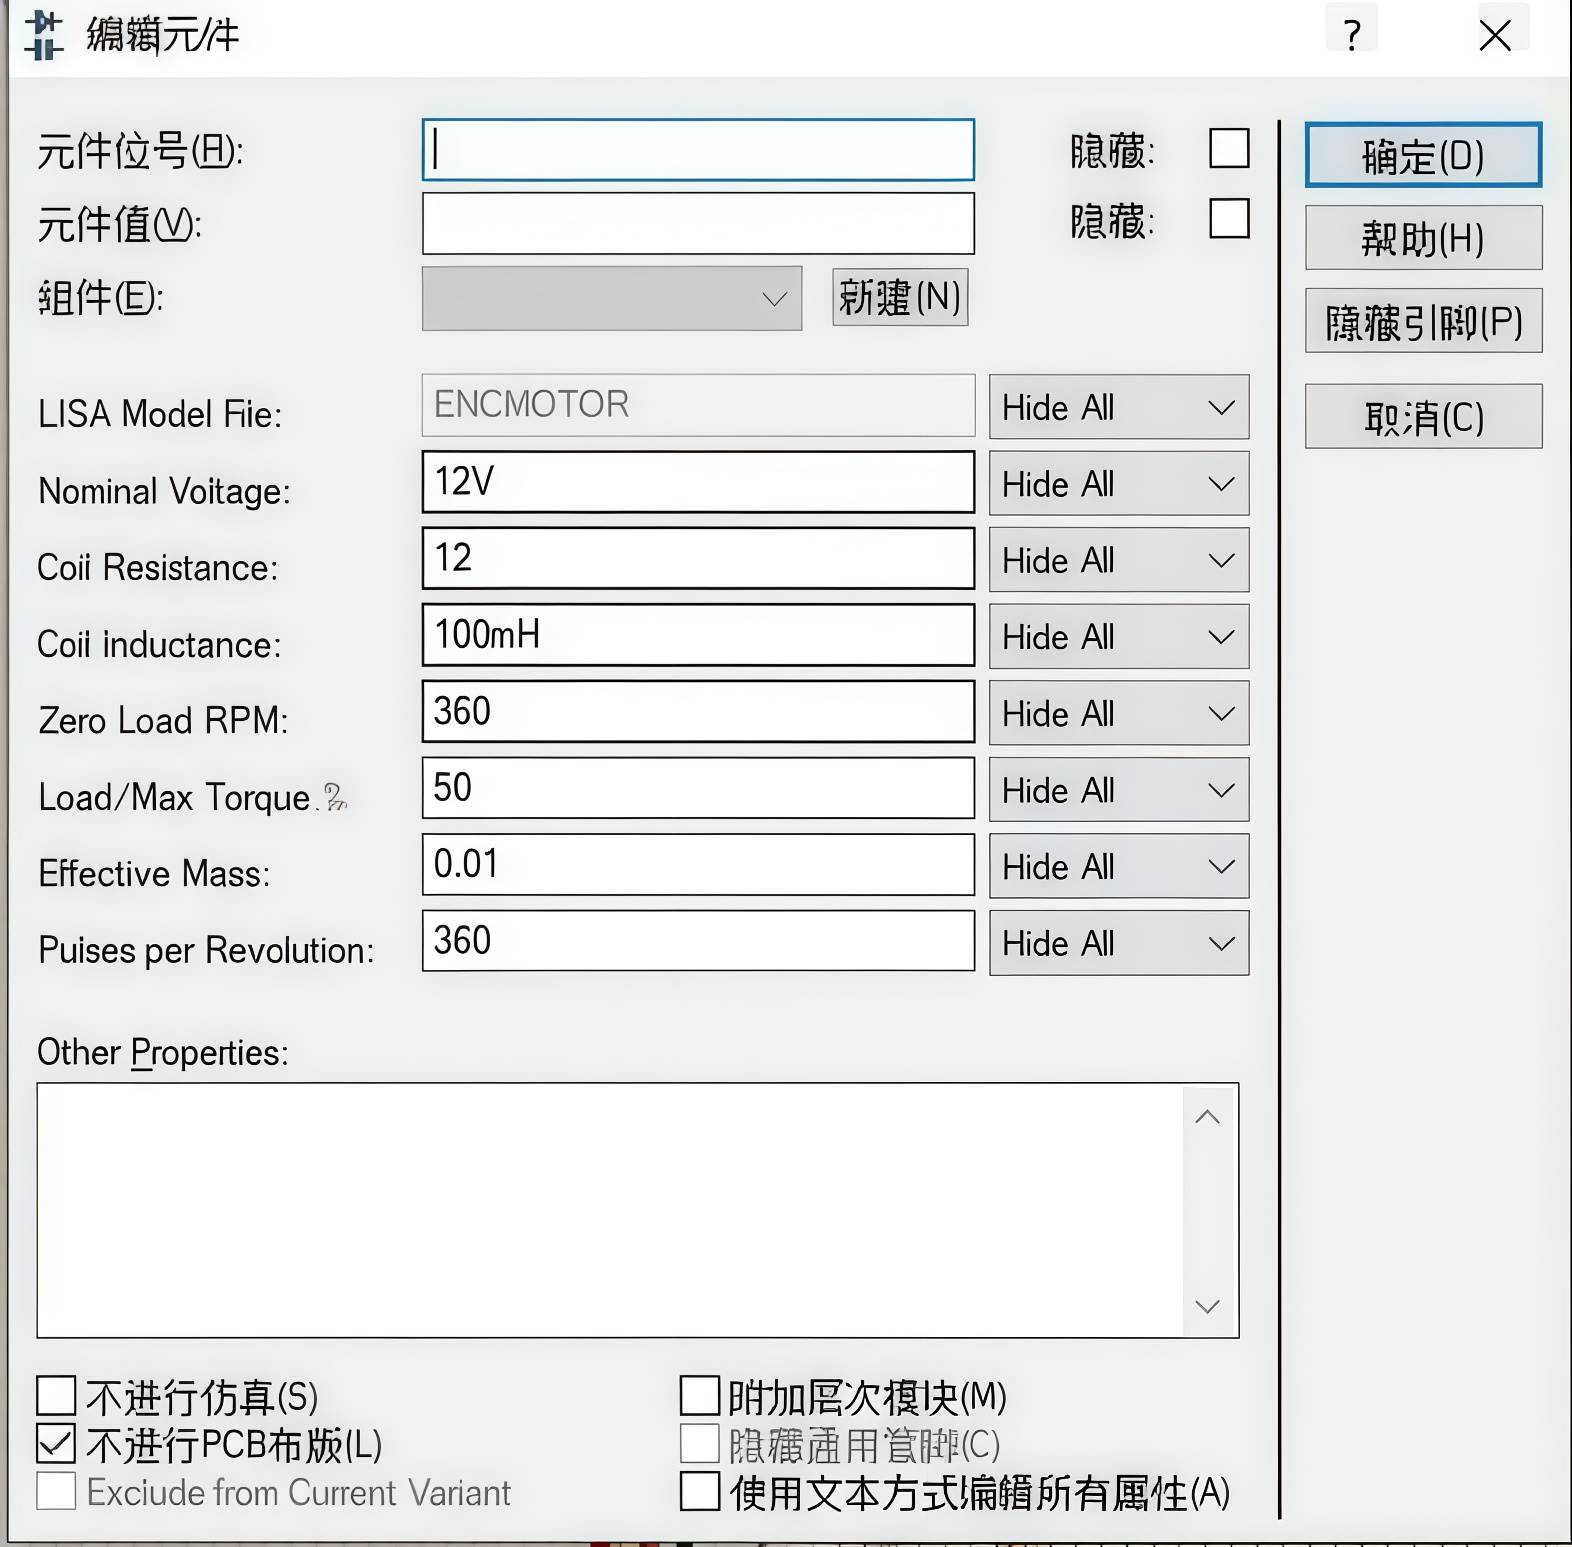1572x1547 pixels.
Task: Click the Coil Resistance input field
Action: (x=697, y=558)
